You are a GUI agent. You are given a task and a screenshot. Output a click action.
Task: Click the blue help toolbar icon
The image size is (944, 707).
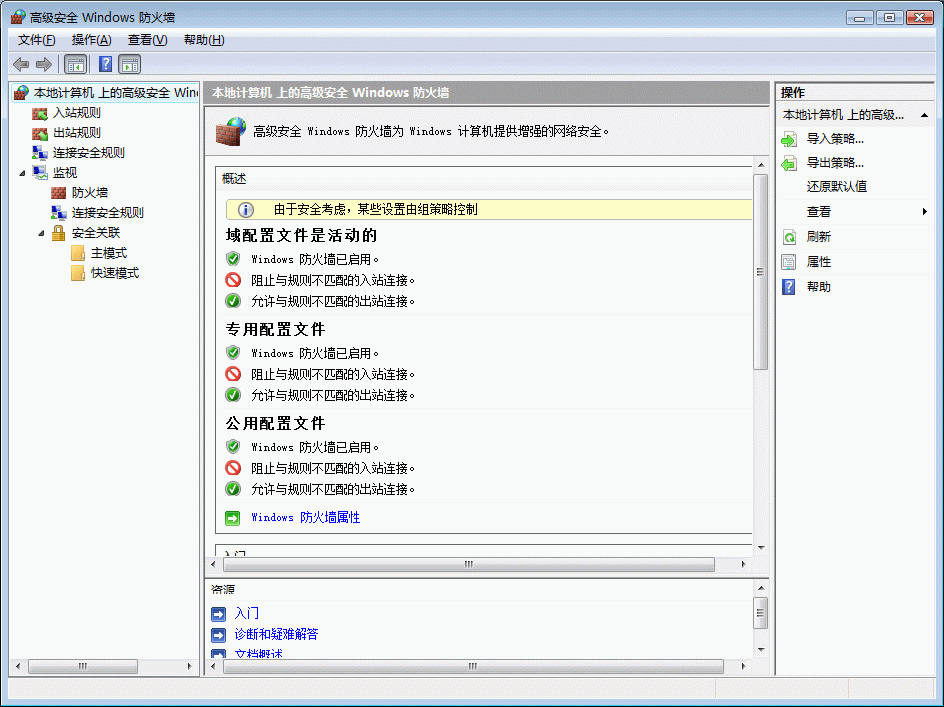point(105,64)
